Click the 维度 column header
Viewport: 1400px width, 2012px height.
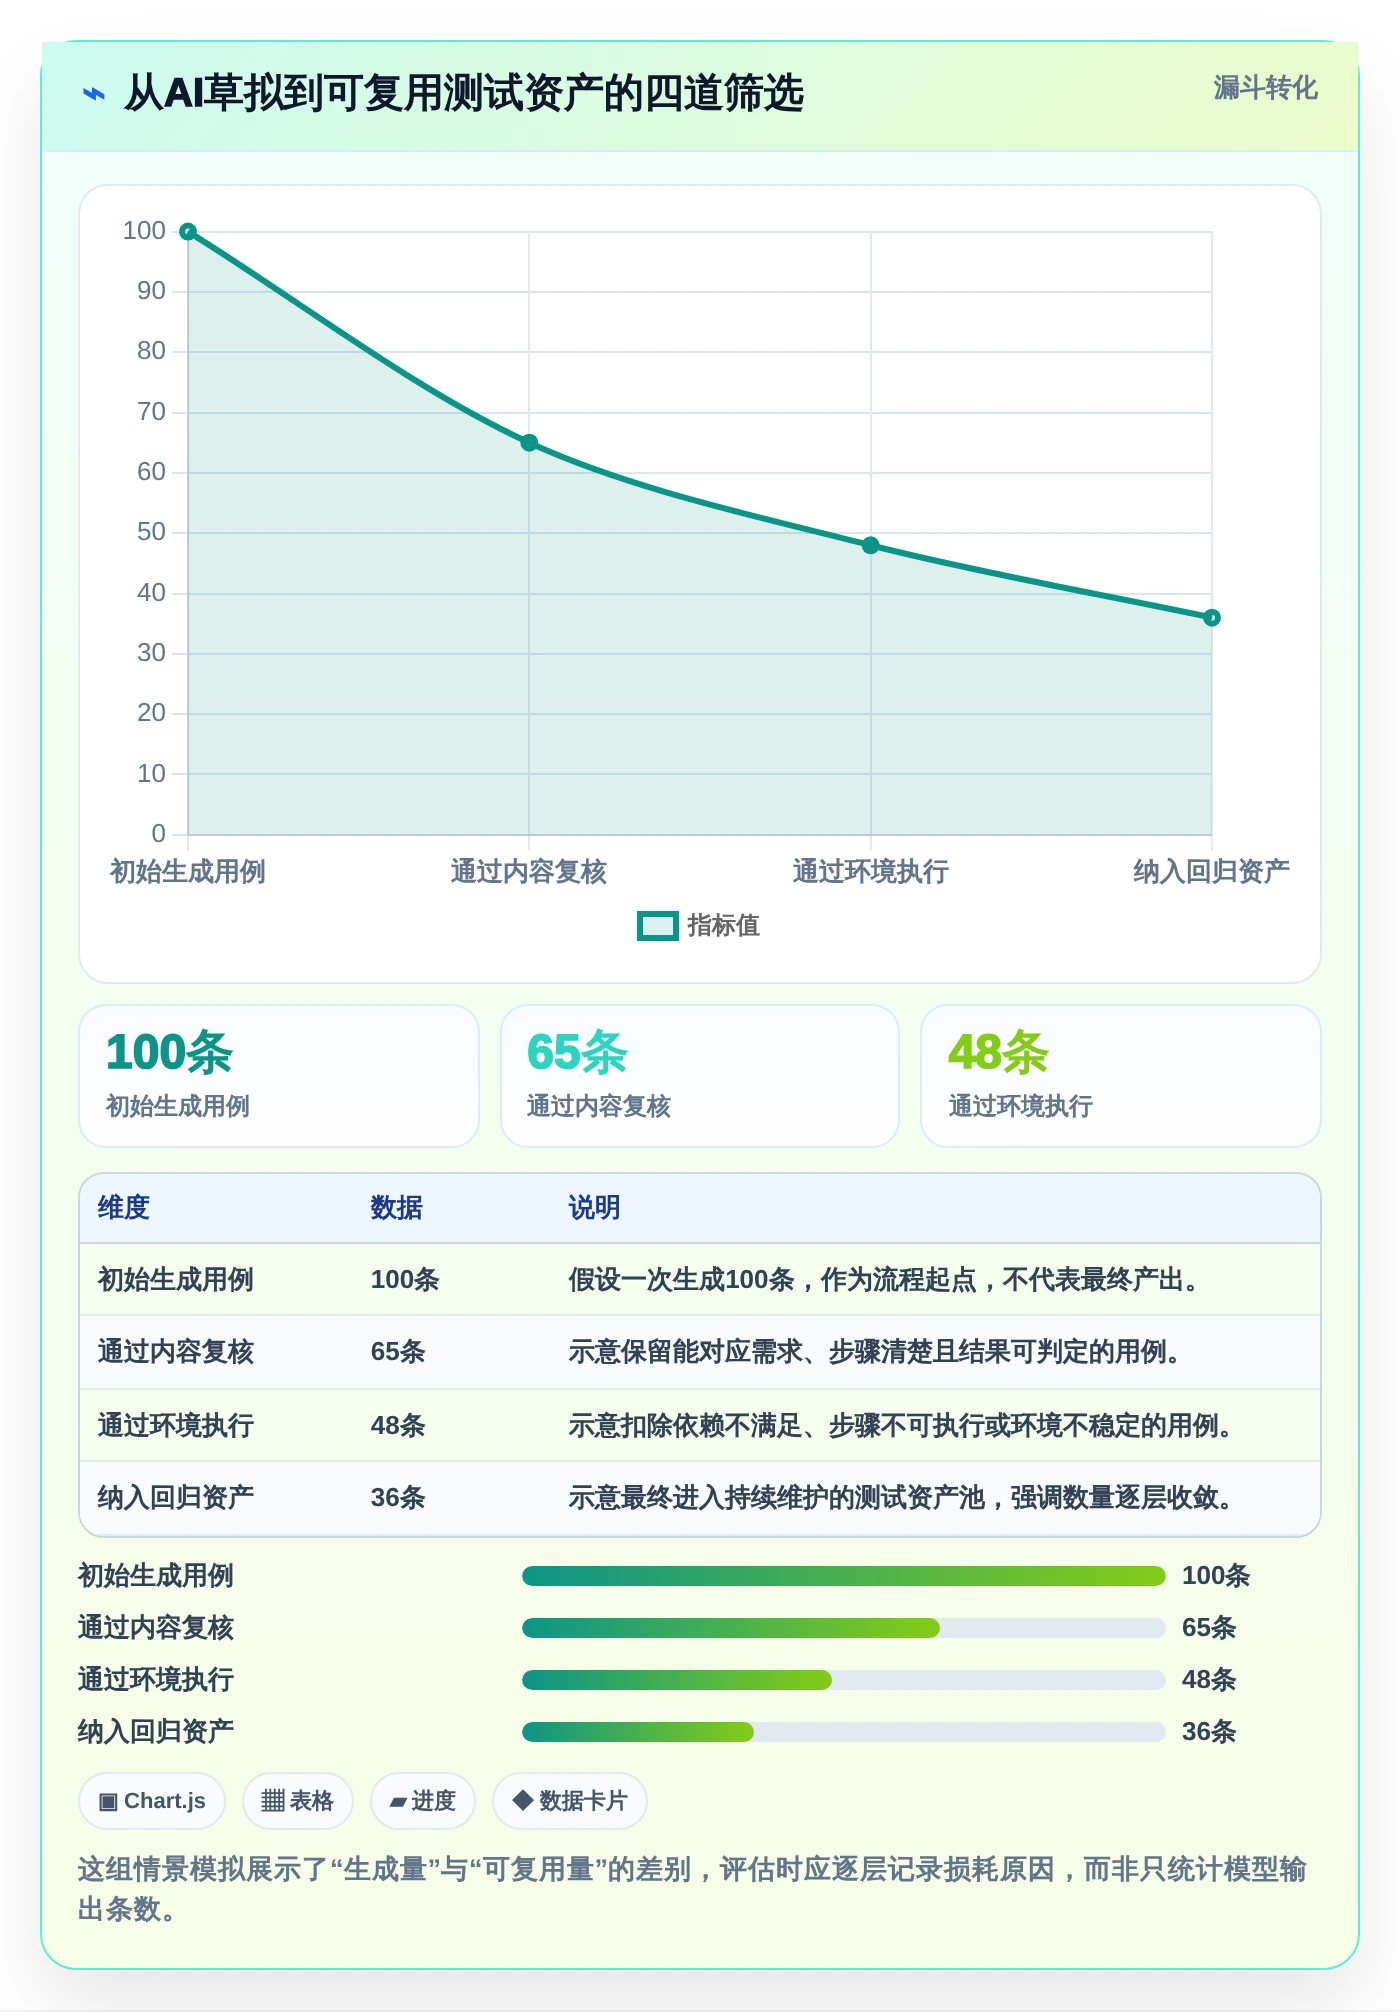[x=124, y=1208]
